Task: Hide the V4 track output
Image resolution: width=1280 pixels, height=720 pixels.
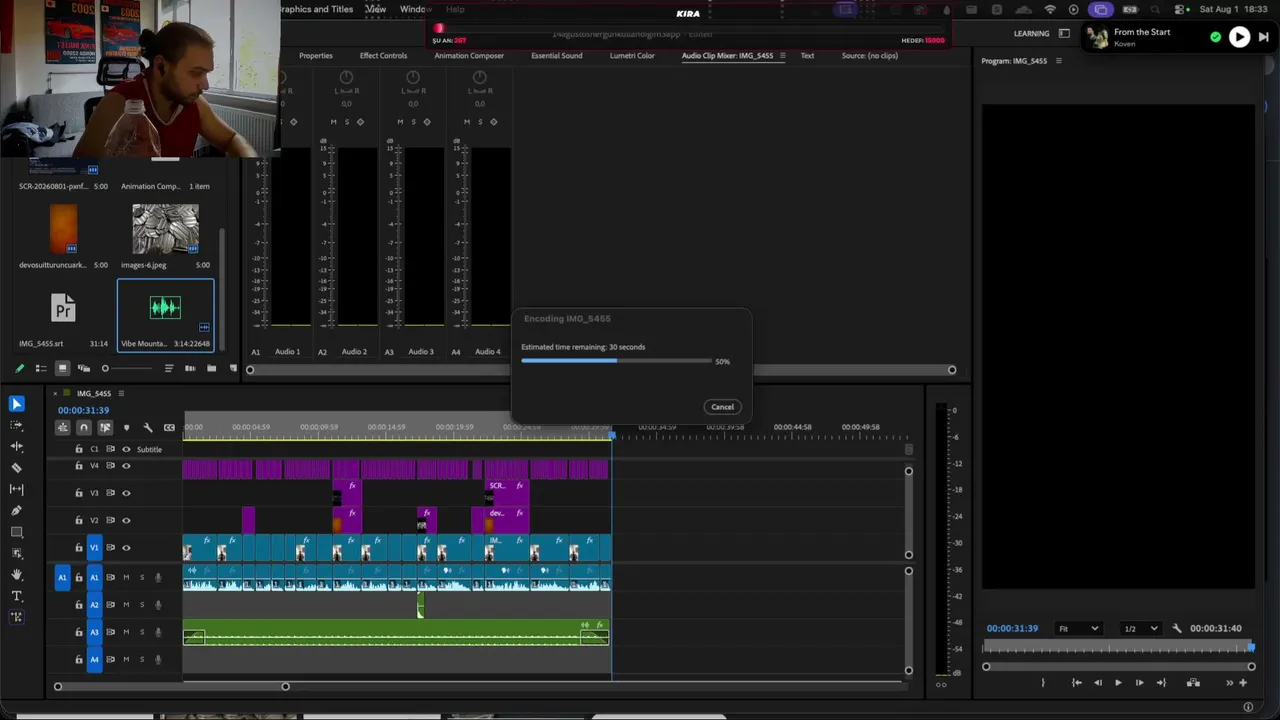Action: pyautogui.click(x=126, y=466)
